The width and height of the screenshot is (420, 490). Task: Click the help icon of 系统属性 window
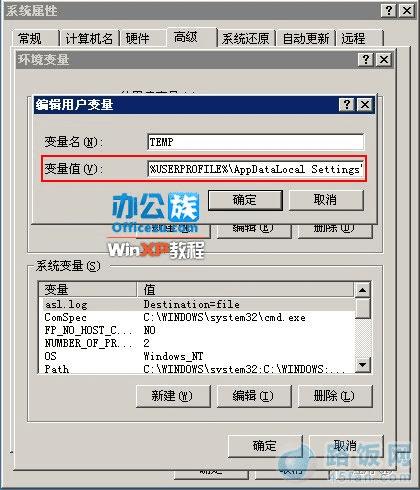389,11
